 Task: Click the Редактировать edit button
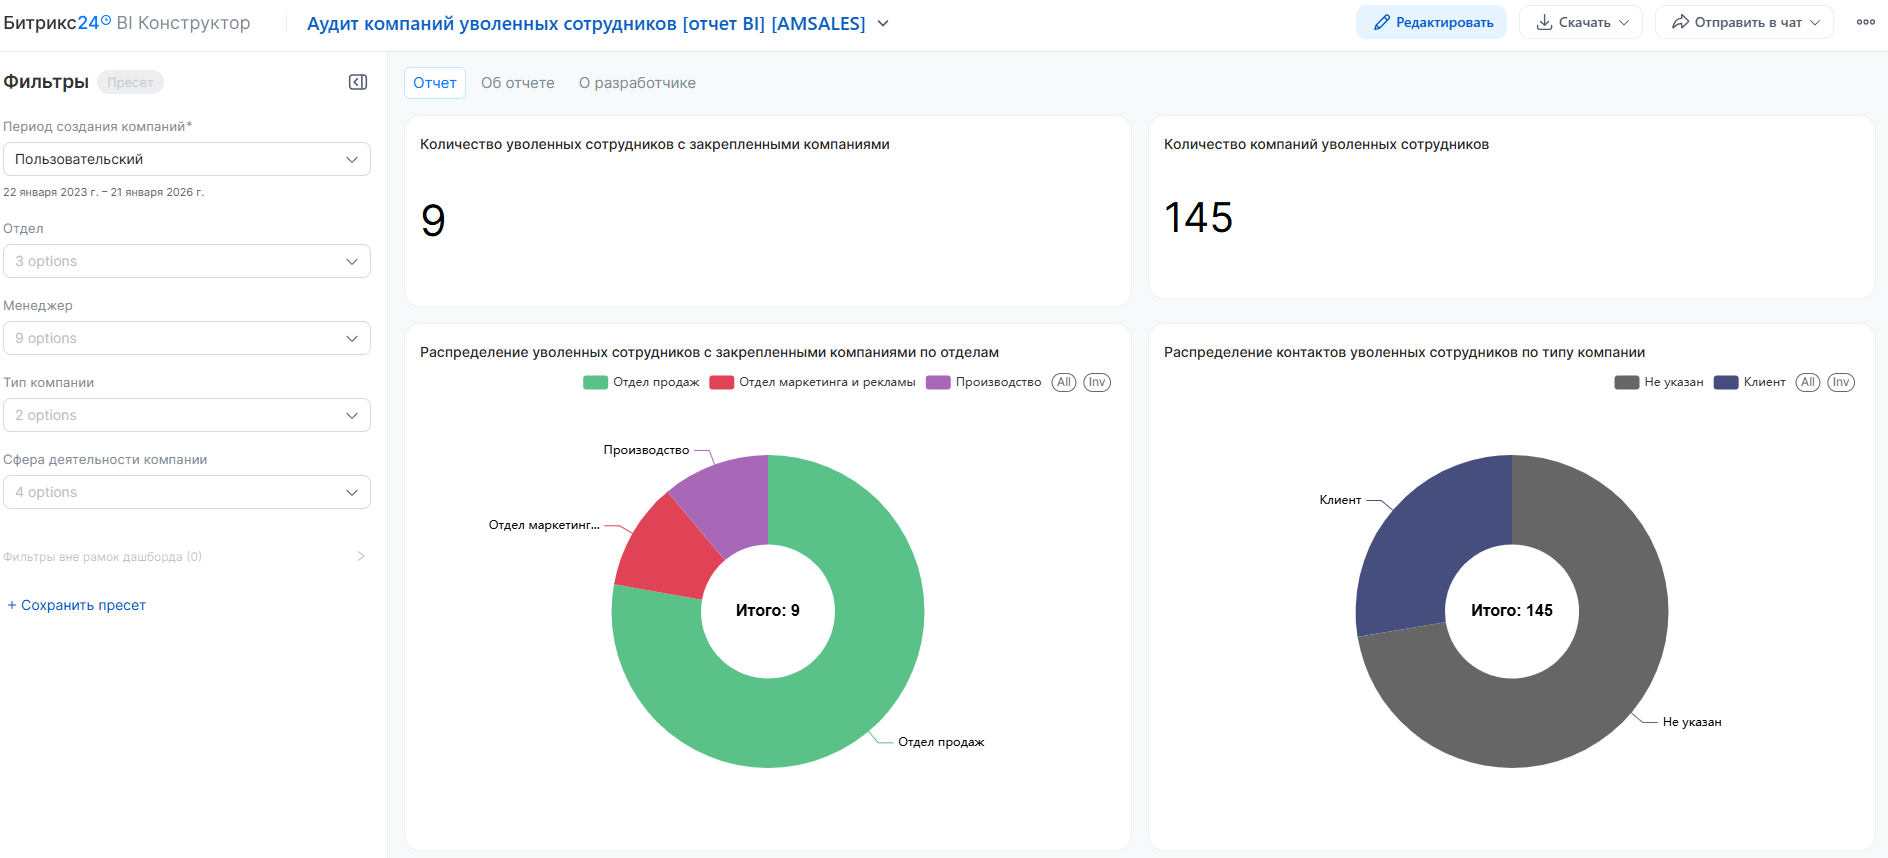(x=1431, y=22)
